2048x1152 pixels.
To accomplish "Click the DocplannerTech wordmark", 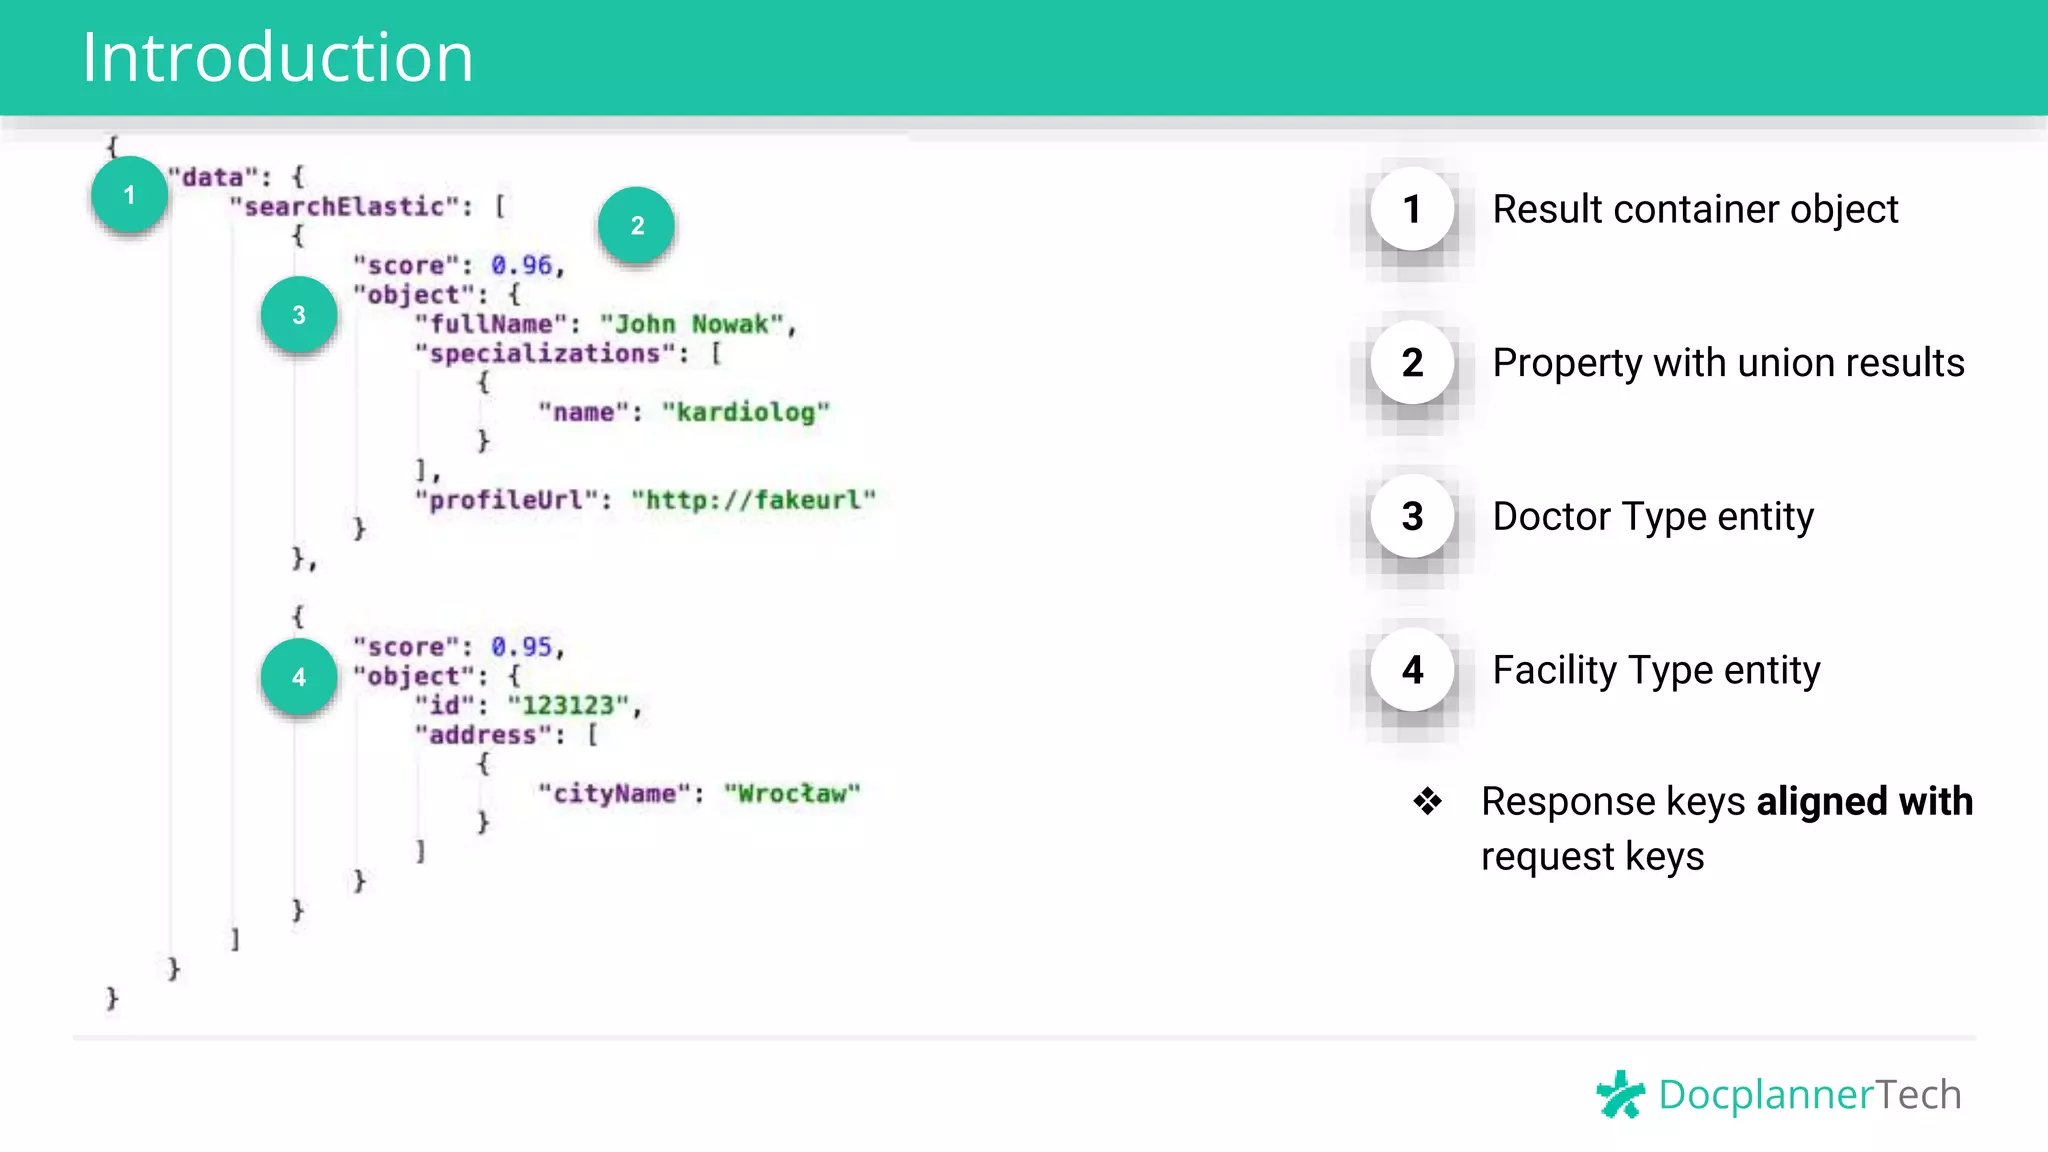I will pos(1810,1095).
